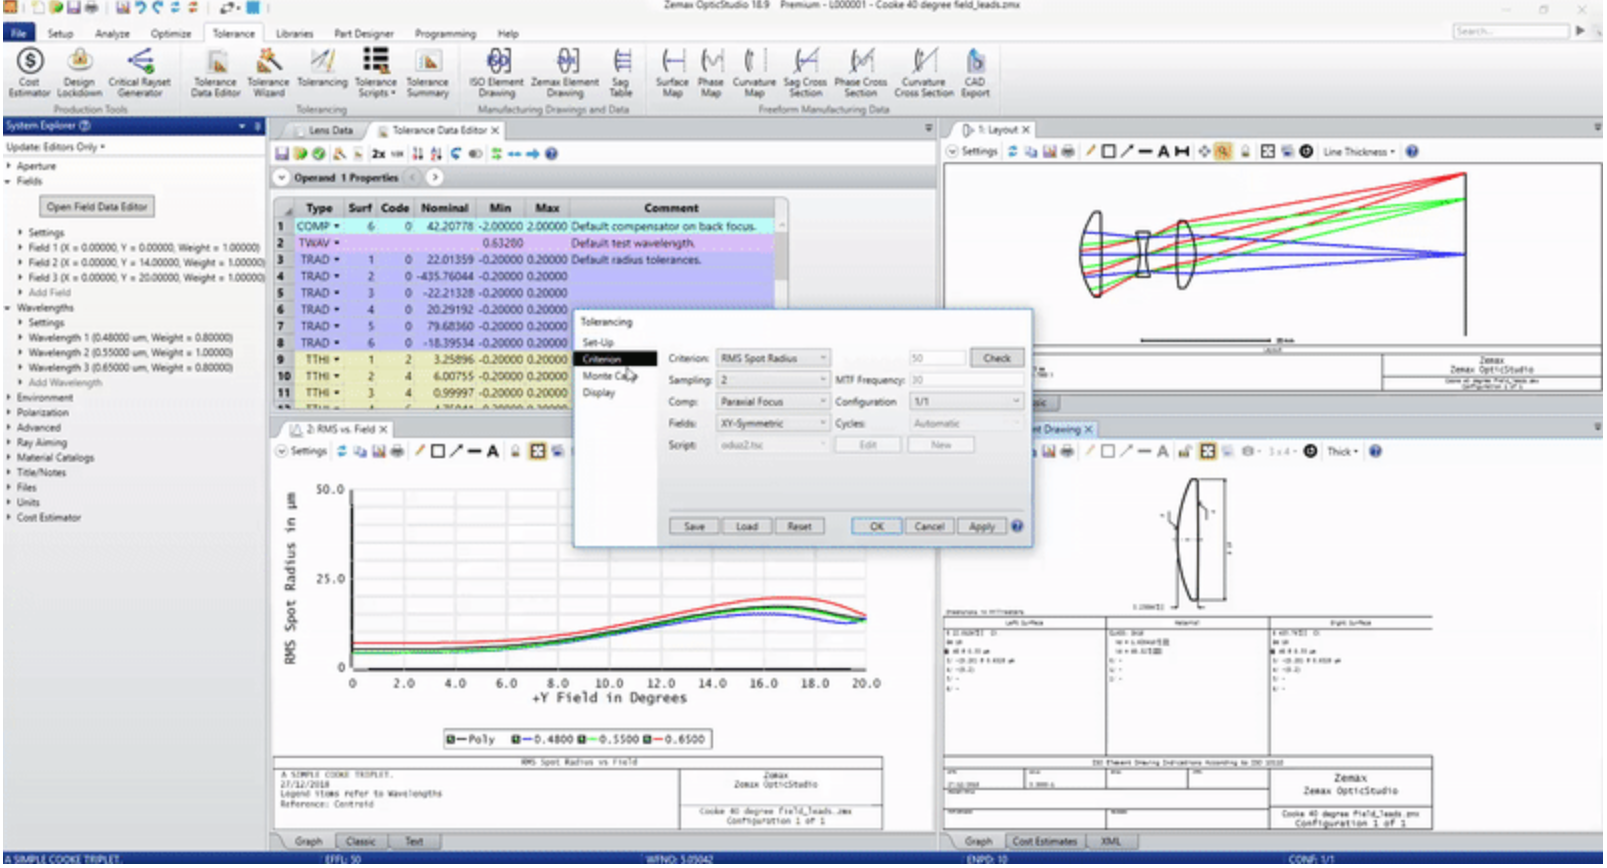Select Monte Carlo in Tolerancing dialog

[608, 376]
